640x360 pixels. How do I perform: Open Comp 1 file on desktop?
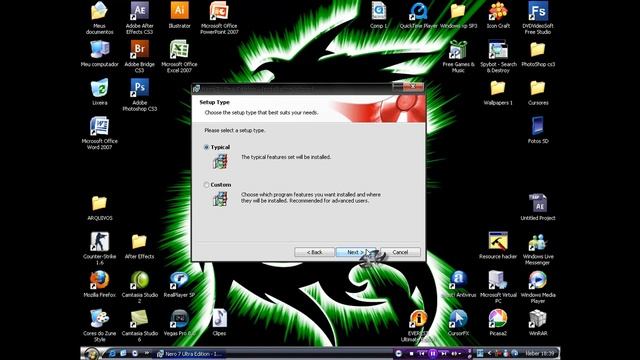[x=379, y=15]
